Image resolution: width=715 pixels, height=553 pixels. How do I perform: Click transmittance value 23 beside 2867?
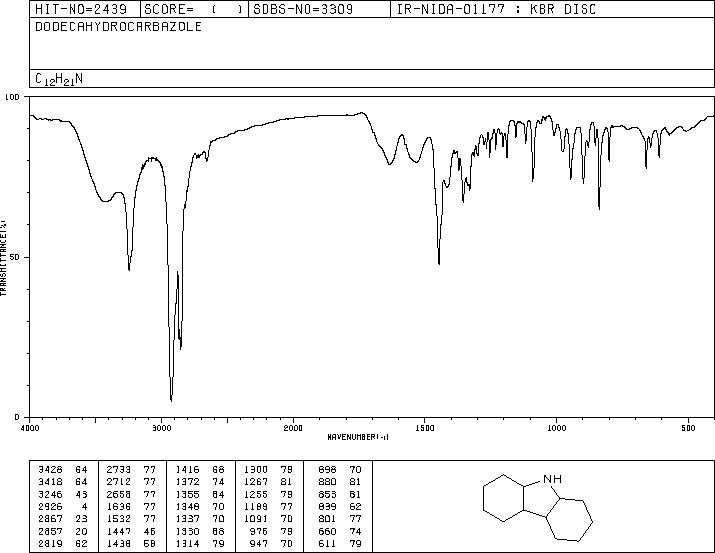(81, 519)
